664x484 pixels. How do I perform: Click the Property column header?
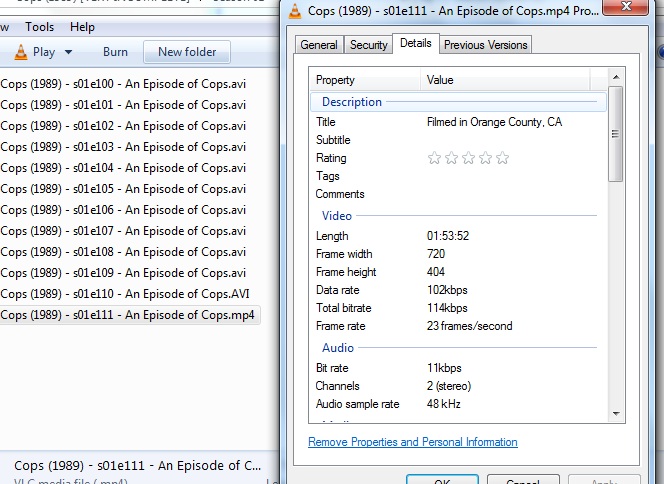365,80
